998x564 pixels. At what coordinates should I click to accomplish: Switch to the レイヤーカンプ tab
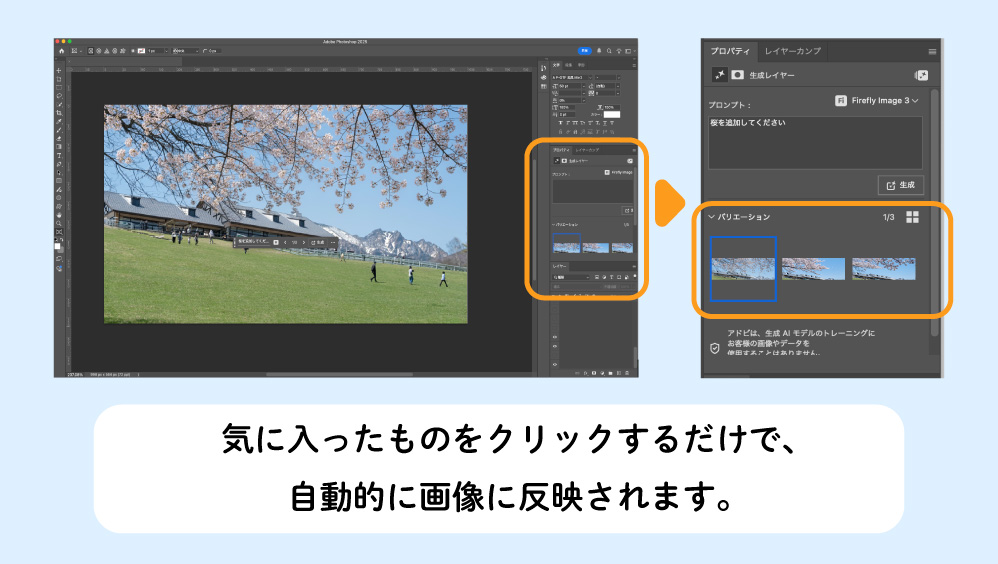(x=792, y=51)
